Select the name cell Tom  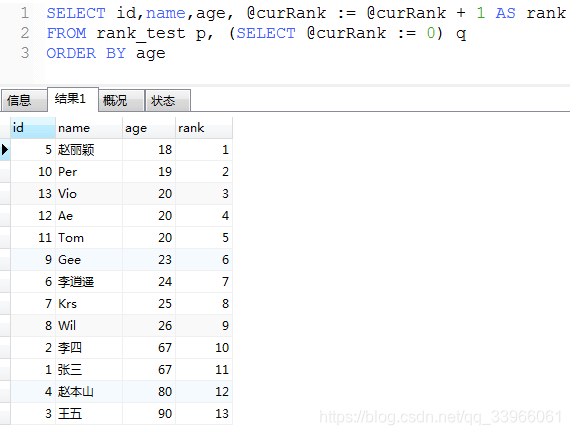click(x=89, y=238)
